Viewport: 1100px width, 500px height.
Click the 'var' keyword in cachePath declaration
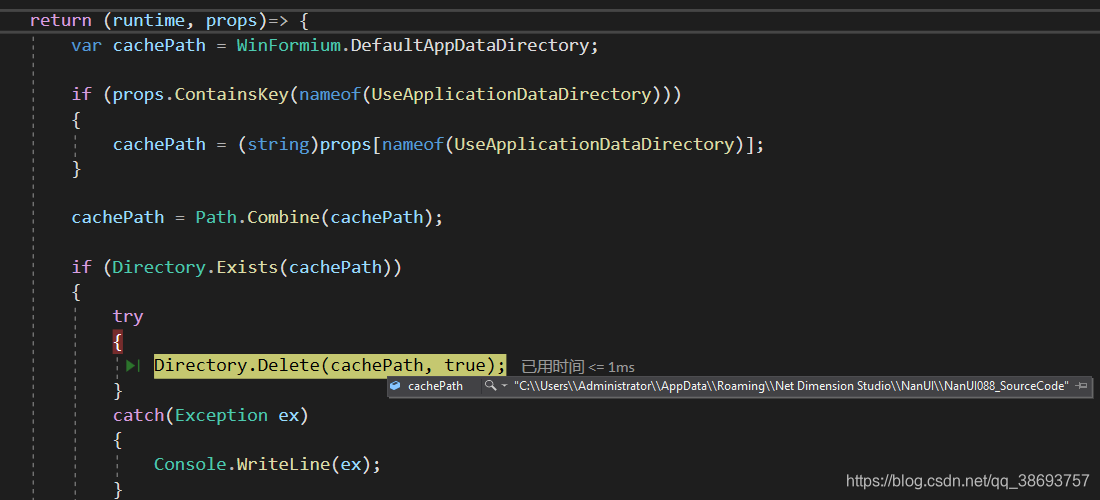tap(86, 46)
